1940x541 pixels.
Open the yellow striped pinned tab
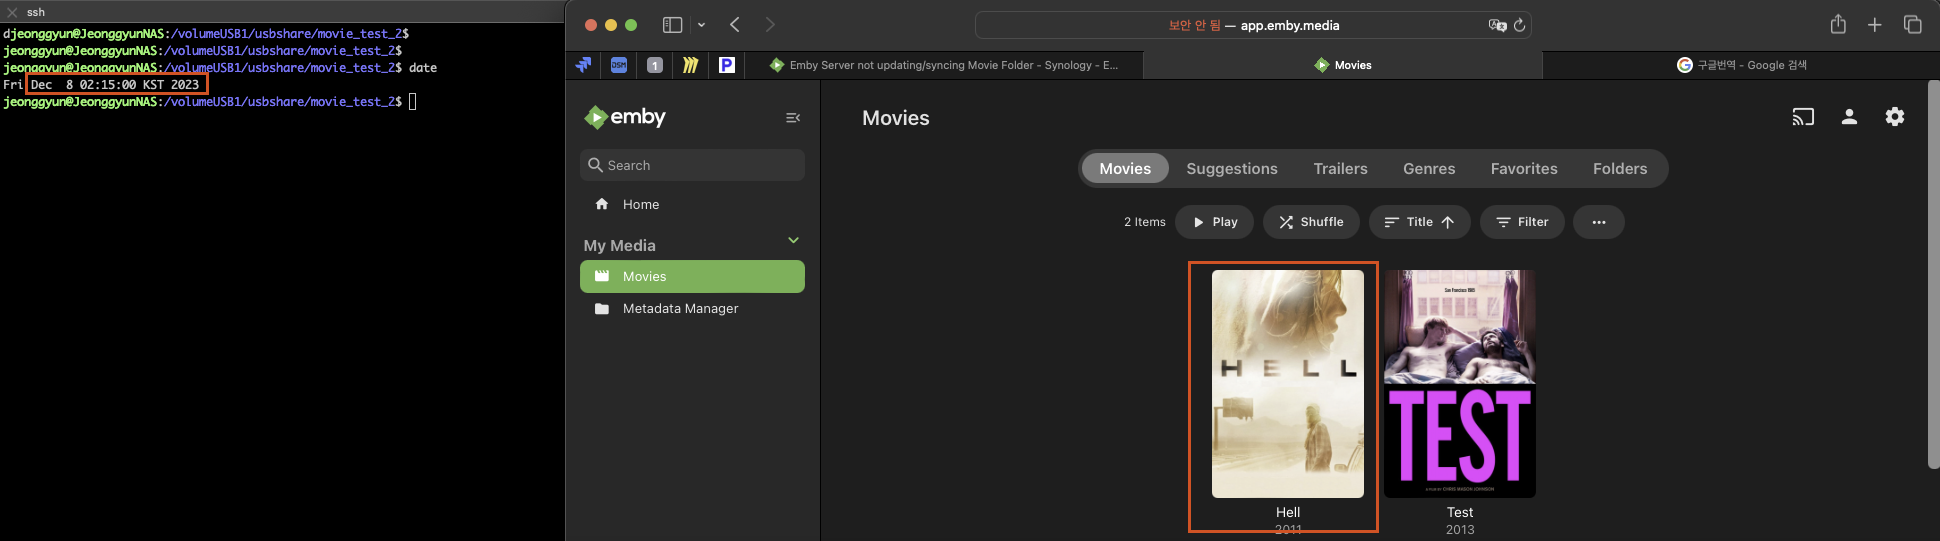(690, 65)
